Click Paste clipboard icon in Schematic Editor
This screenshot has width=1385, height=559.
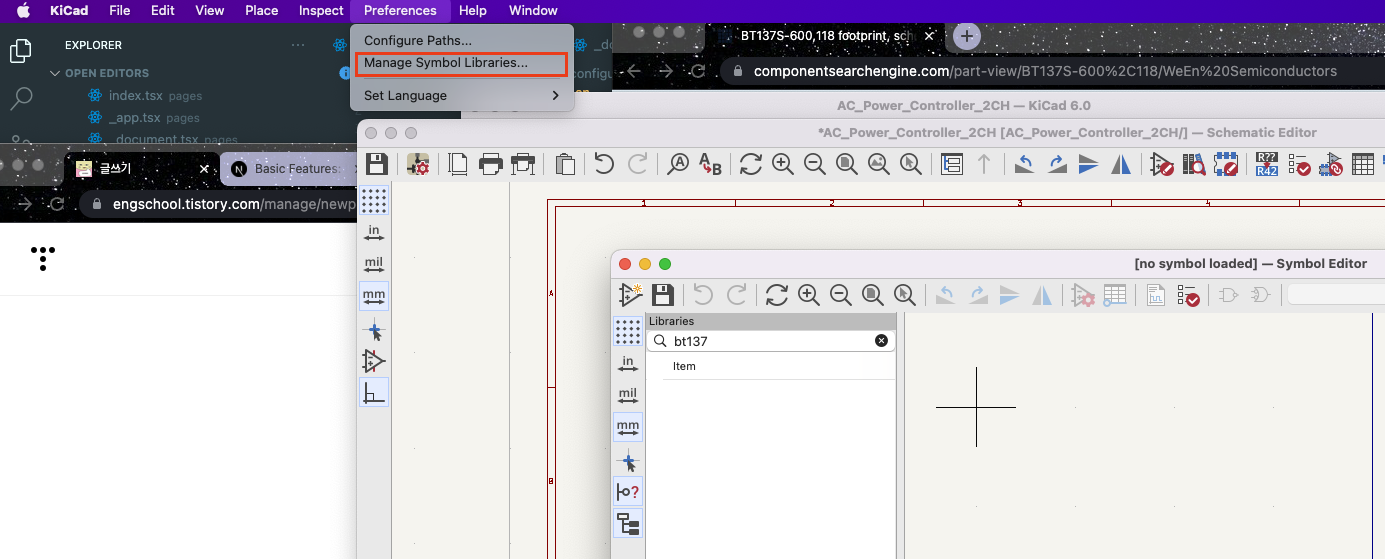565,164
